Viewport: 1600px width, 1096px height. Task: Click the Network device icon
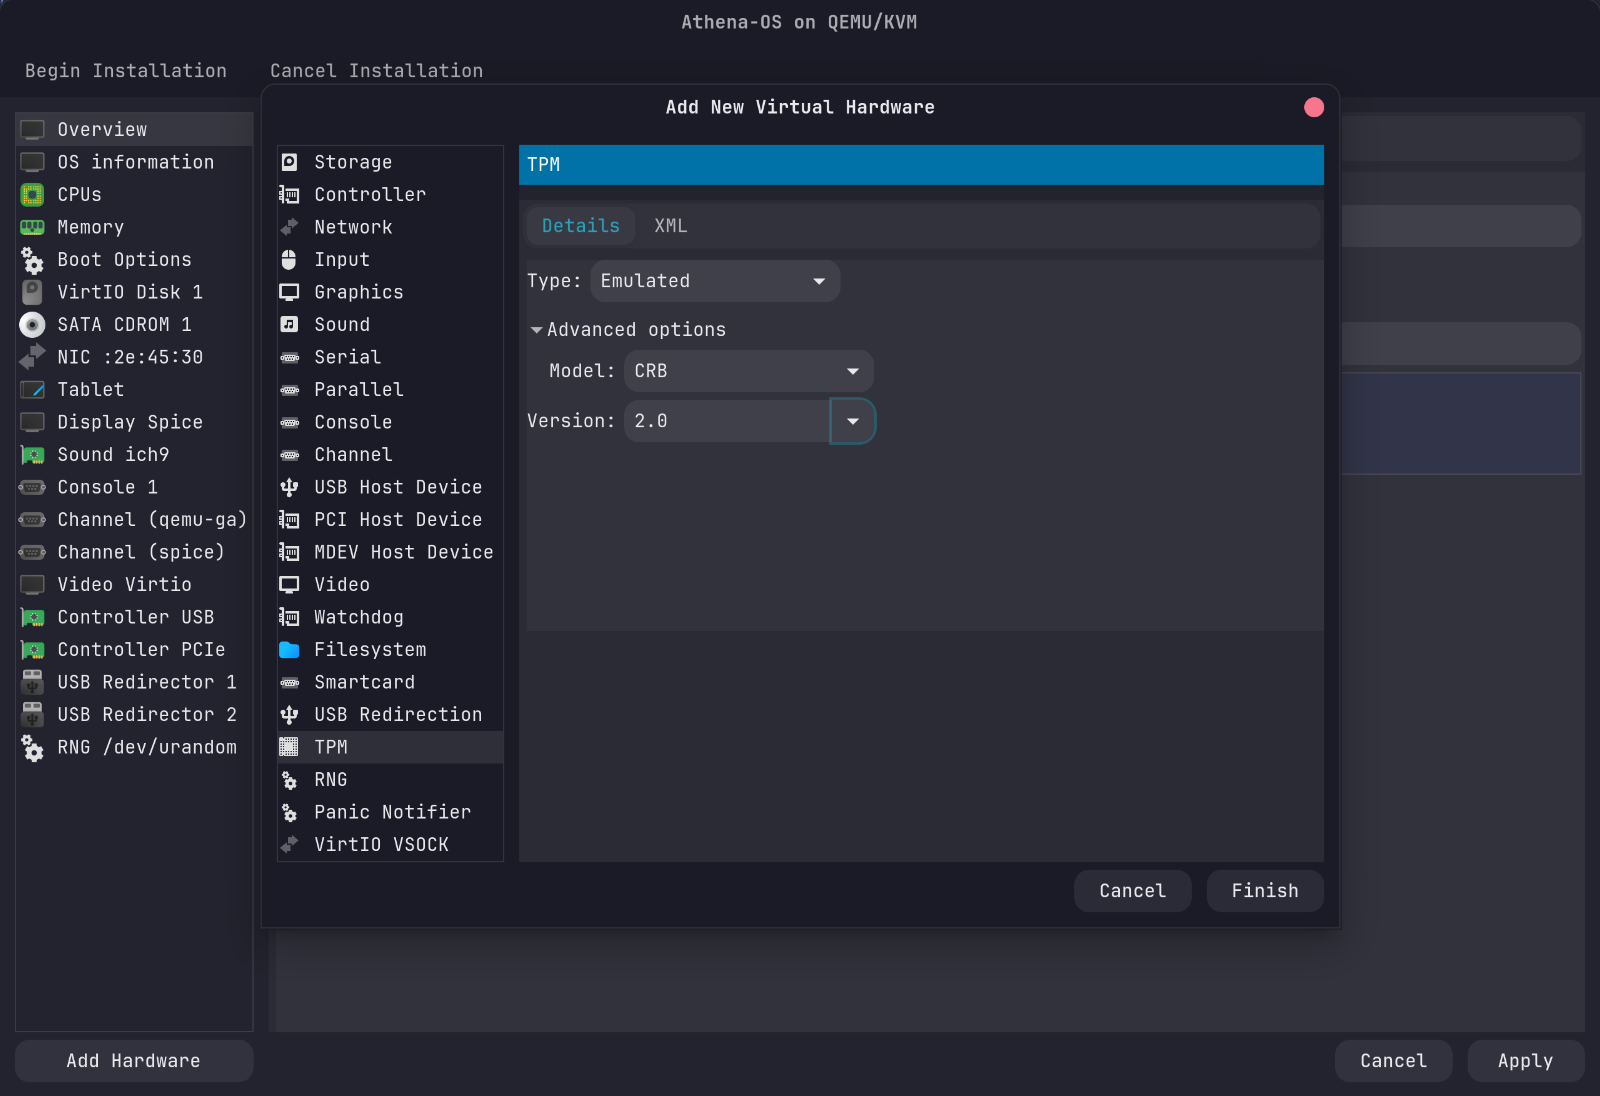[289, 227]
